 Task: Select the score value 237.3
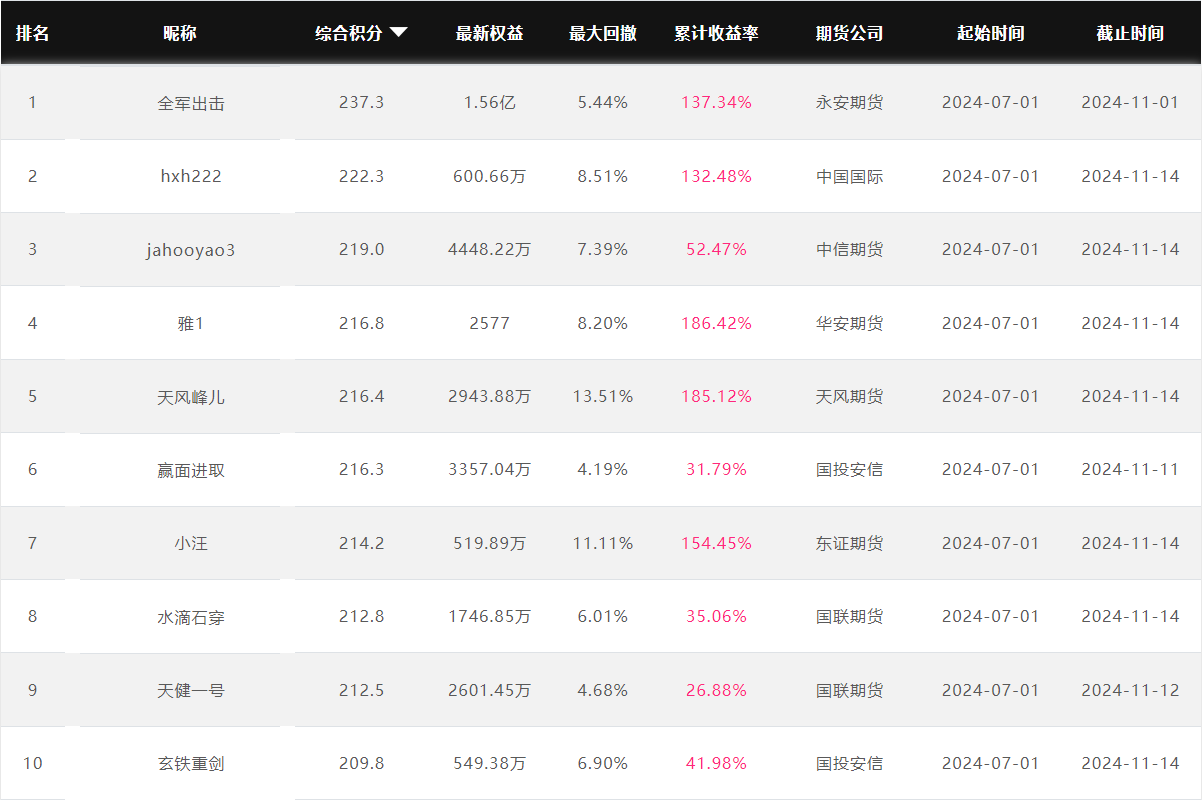[362, 103]
